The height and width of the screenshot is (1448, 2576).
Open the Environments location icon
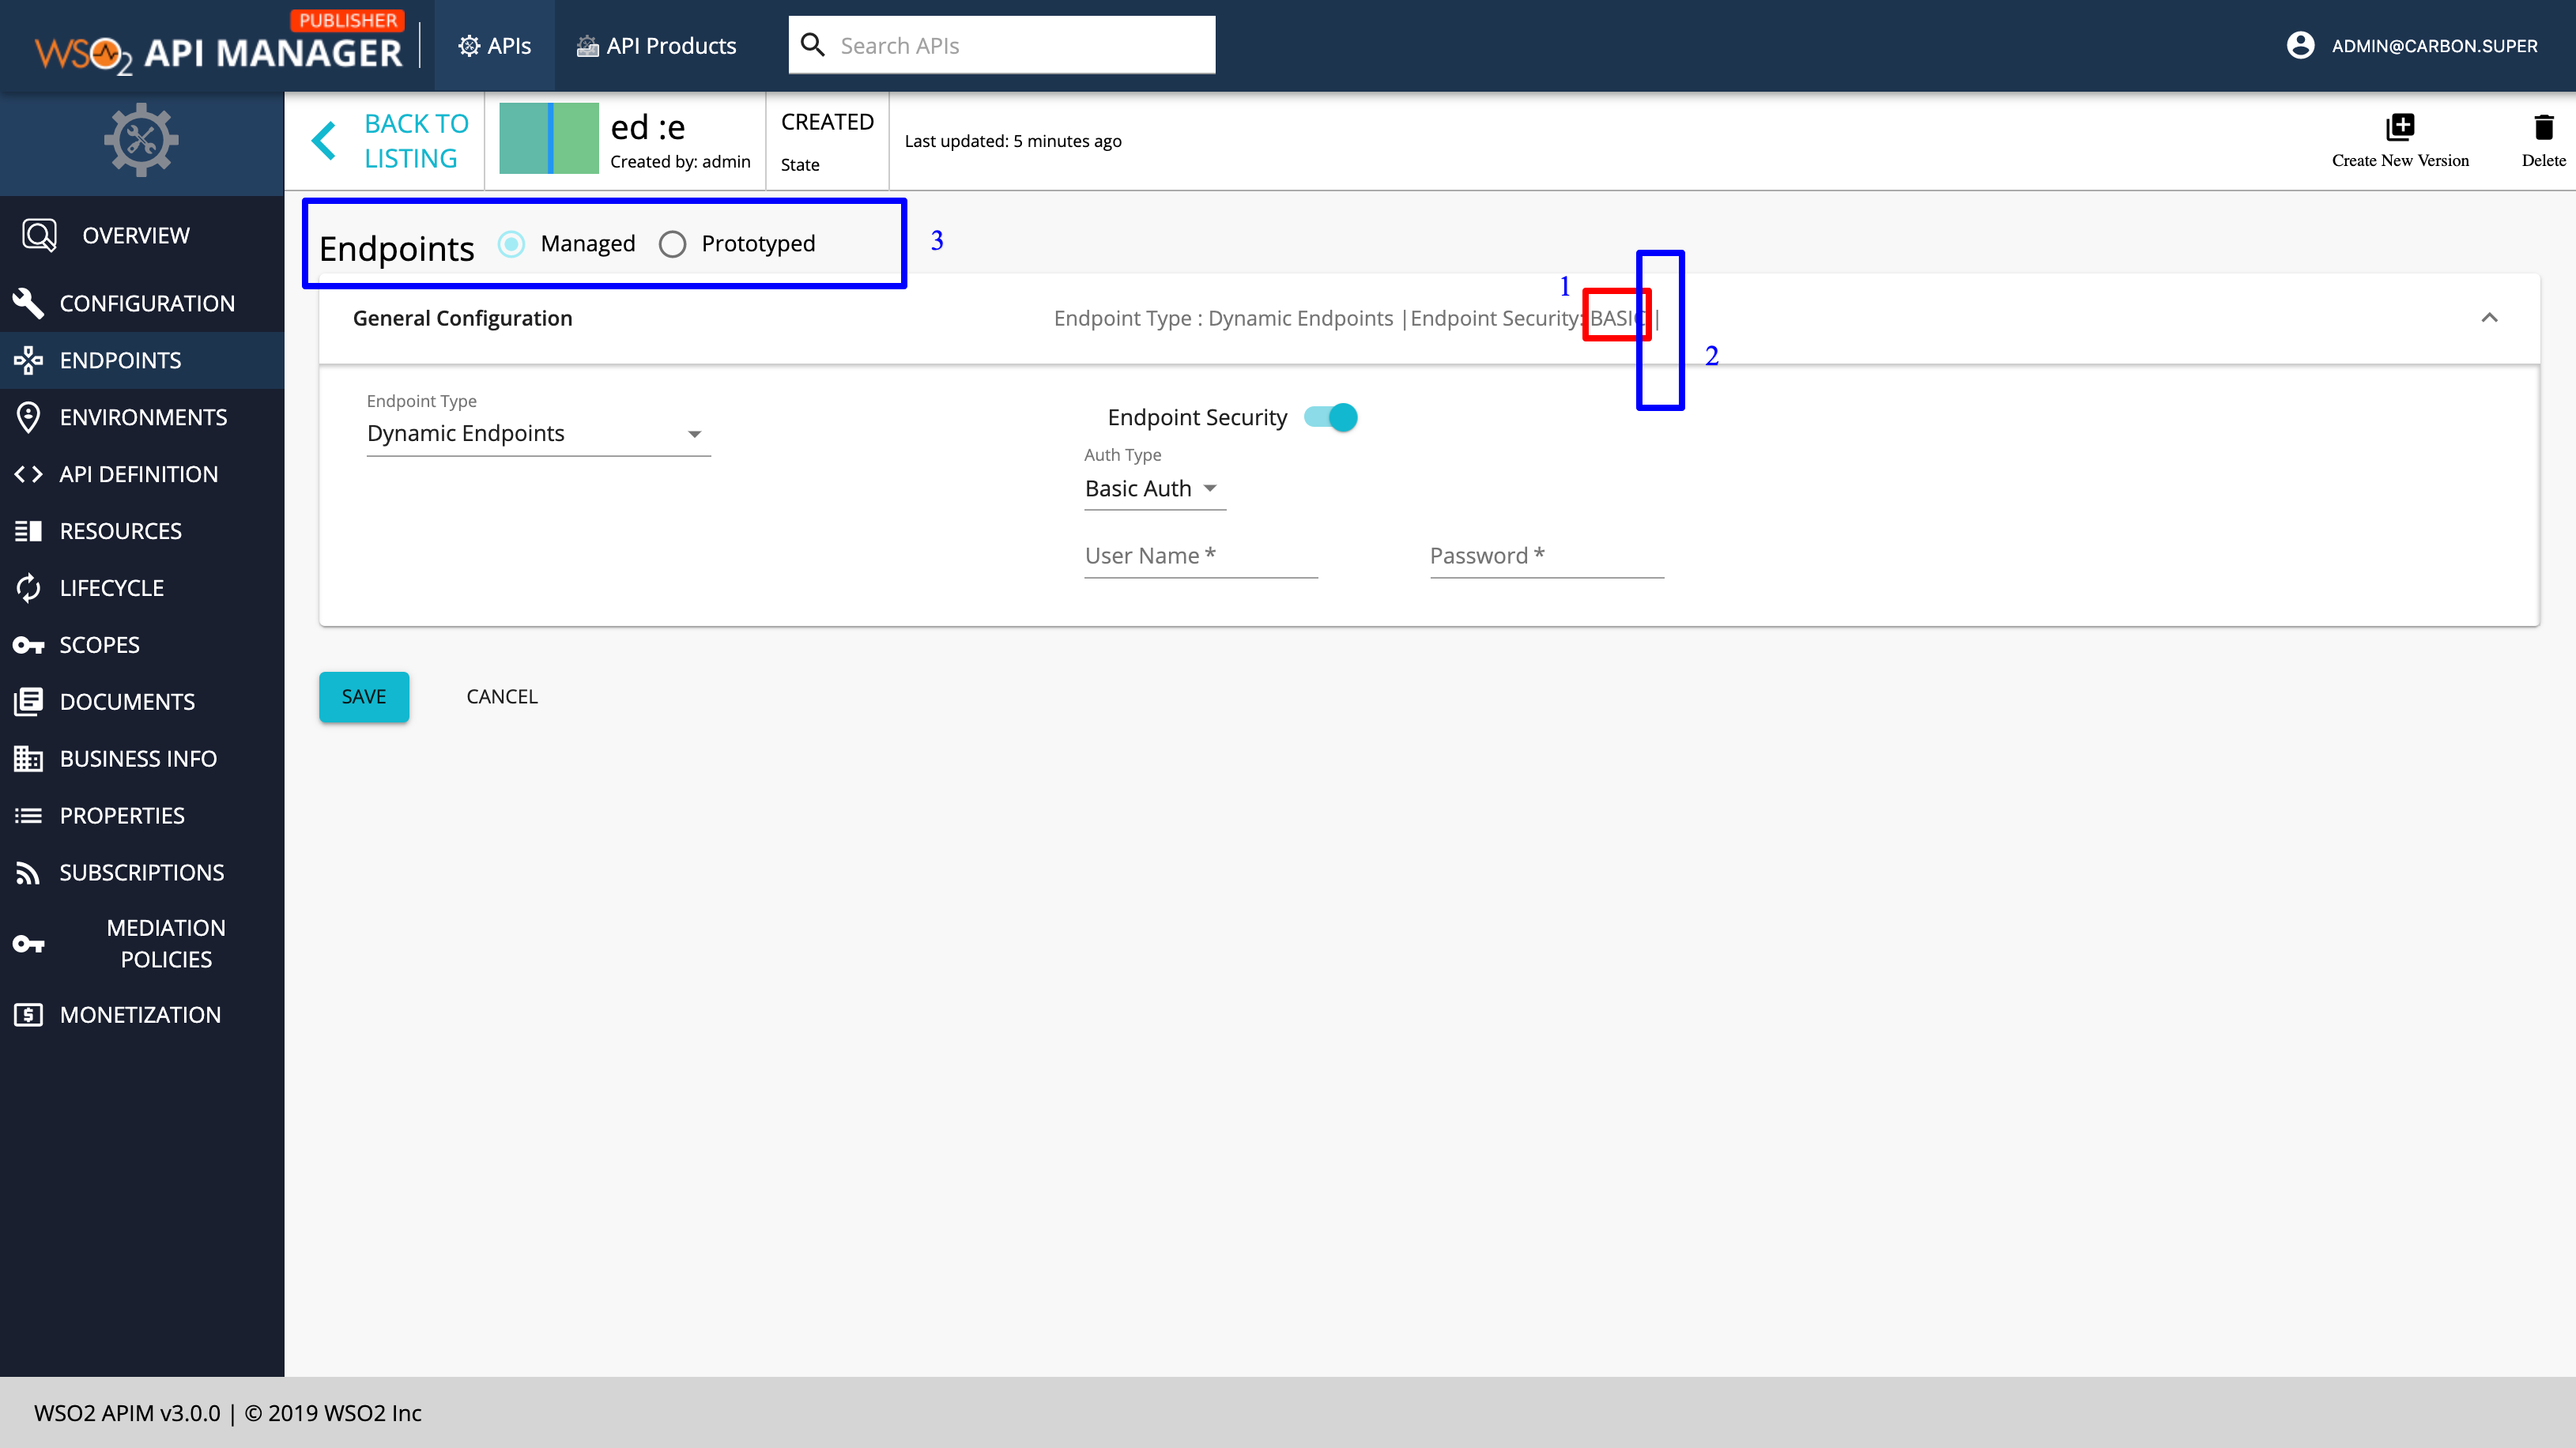[x=29, y=417]
